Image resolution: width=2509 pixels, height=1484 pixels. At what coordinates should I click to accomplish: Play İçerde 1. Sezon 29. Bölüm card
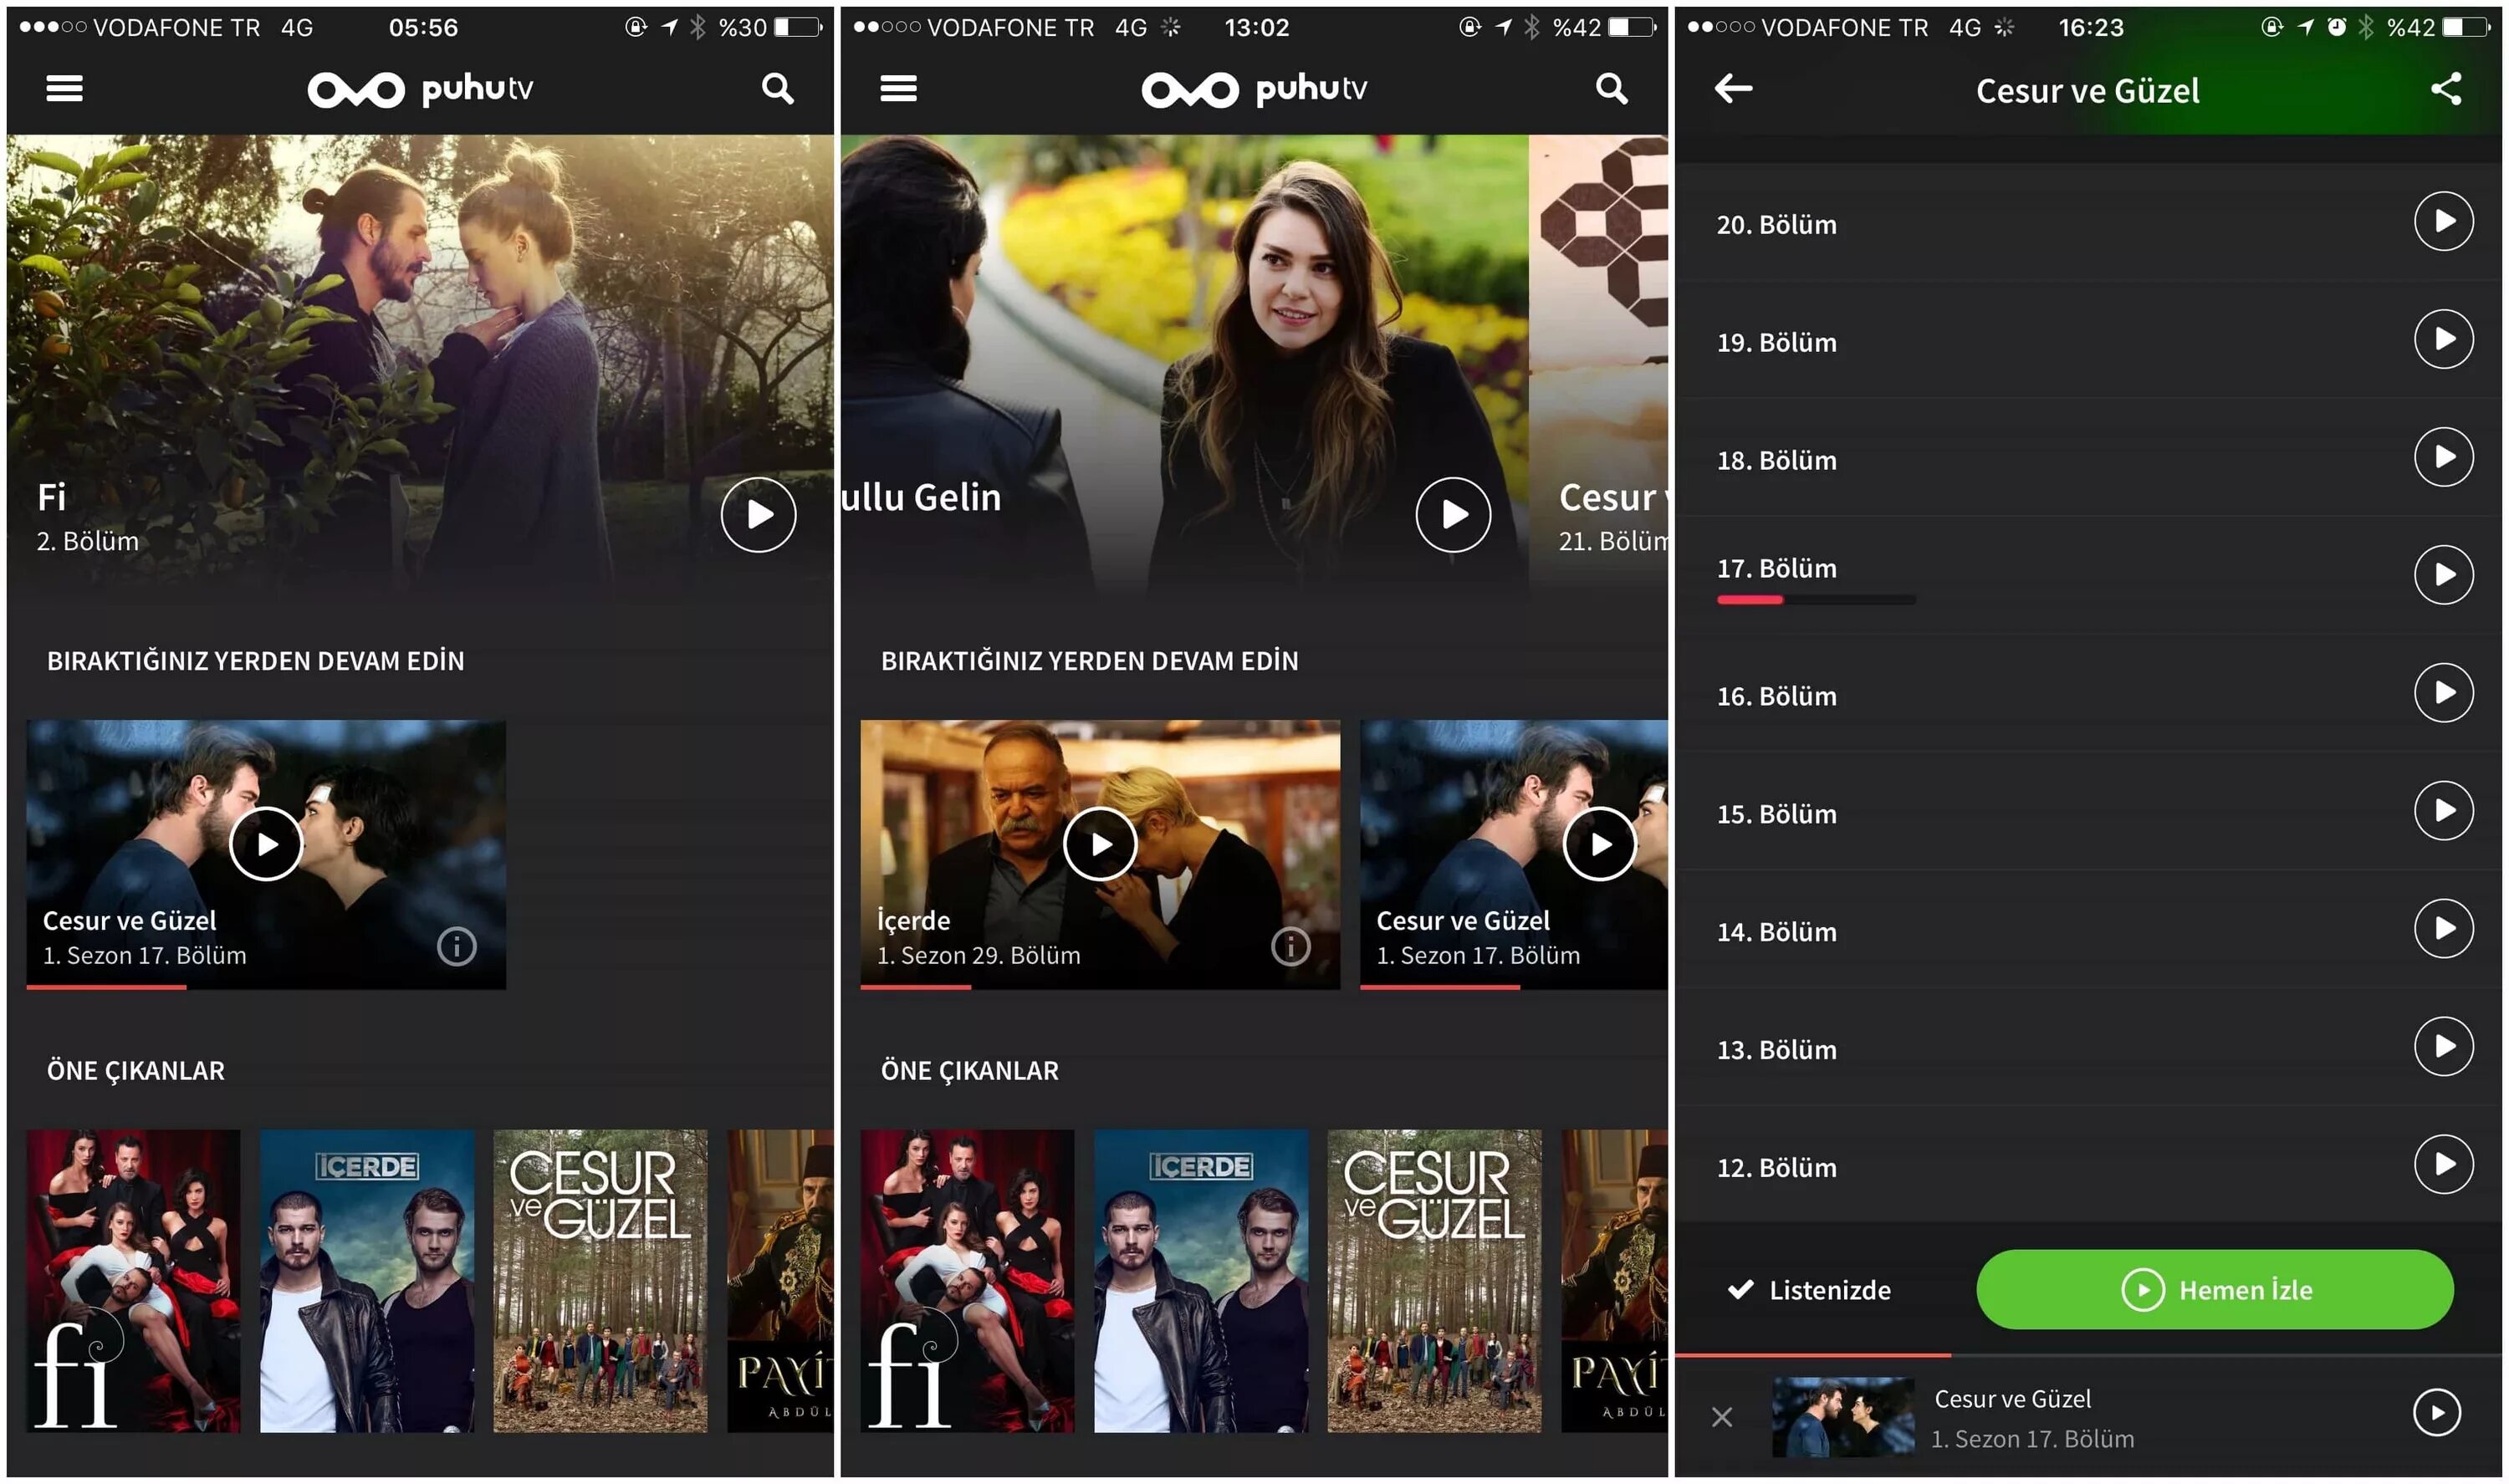(x=1100, y=845)
